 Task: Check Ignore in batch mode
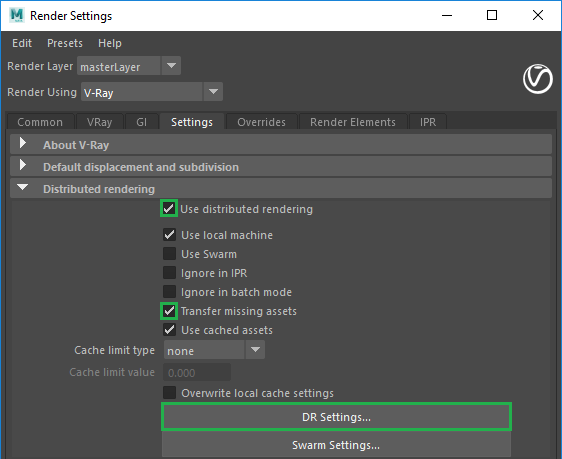pyautogui.click(x=169, y=292)
